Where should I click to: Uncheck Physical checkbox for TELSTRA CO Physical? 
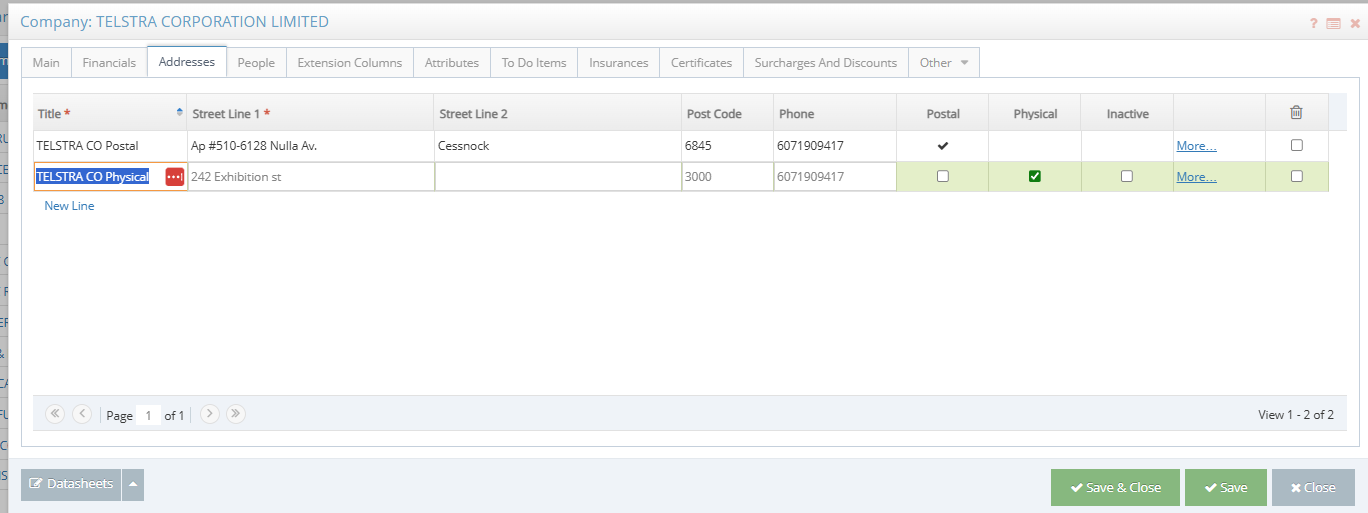tap(1035, 176)
